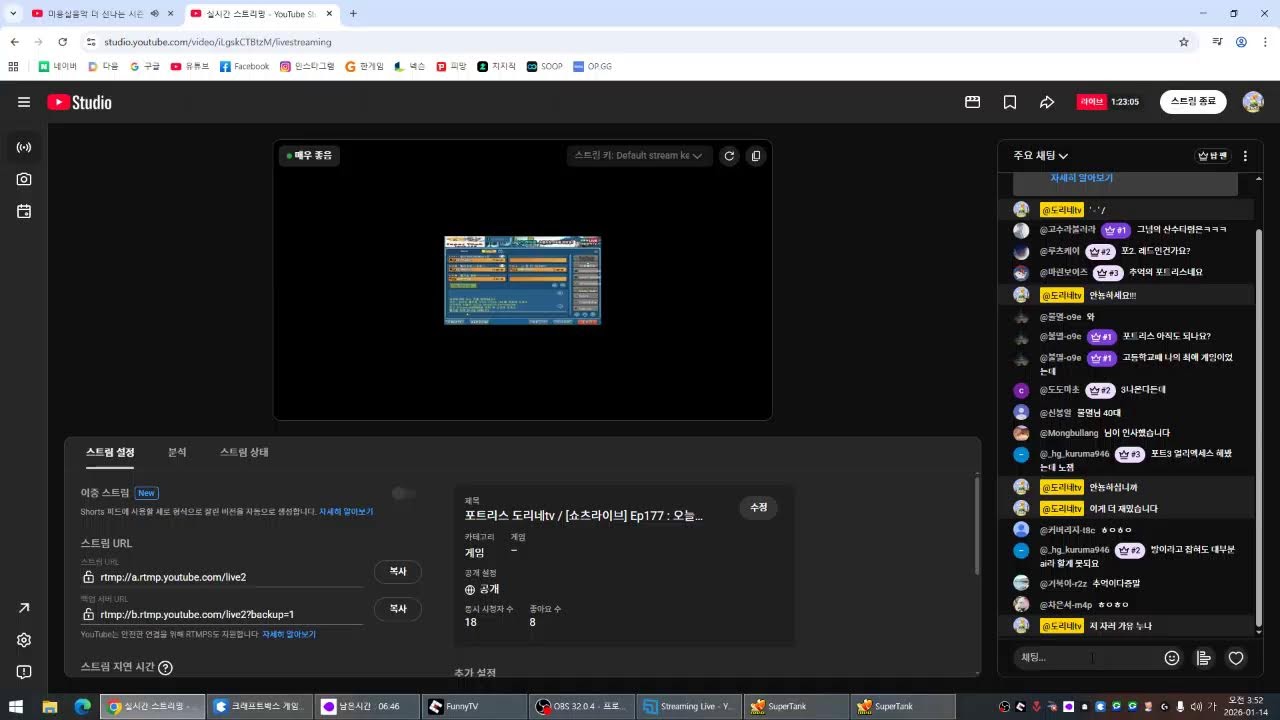Open 자세히 알아보기 link under 이중 스트림

pos(346,512)
